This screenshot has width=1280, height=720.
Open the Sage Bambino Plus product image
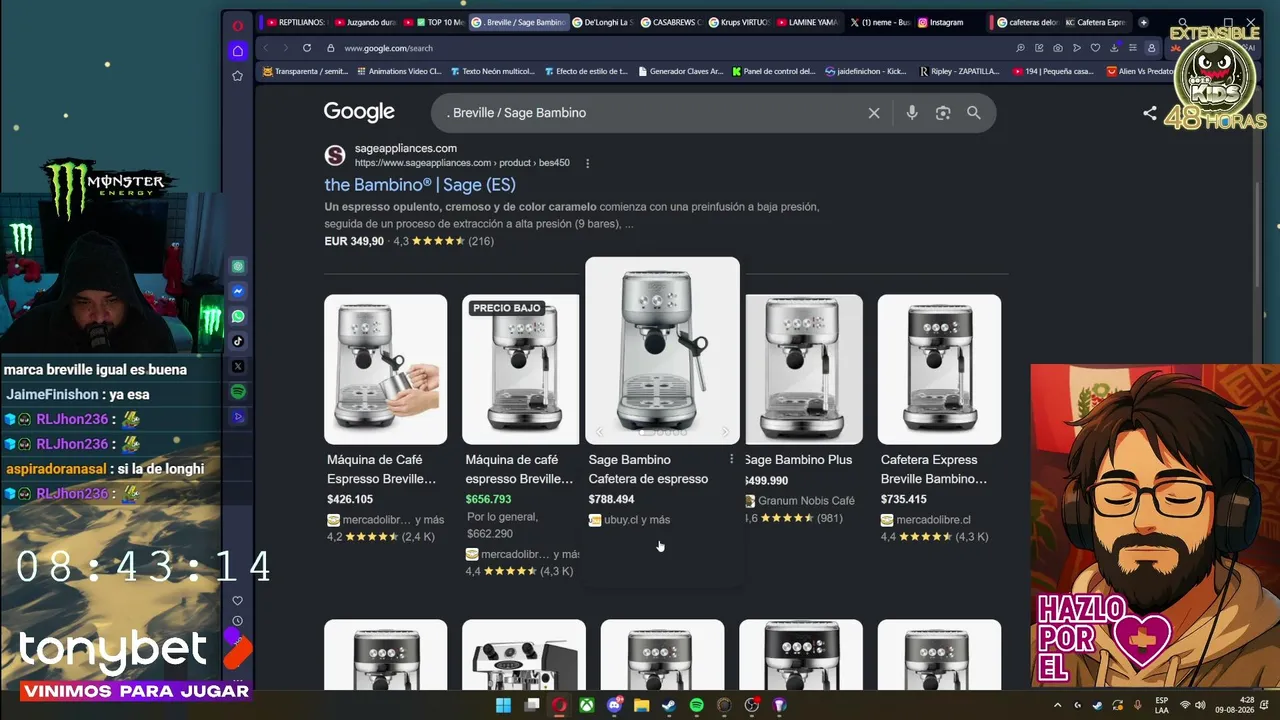(x=803, y=369)
